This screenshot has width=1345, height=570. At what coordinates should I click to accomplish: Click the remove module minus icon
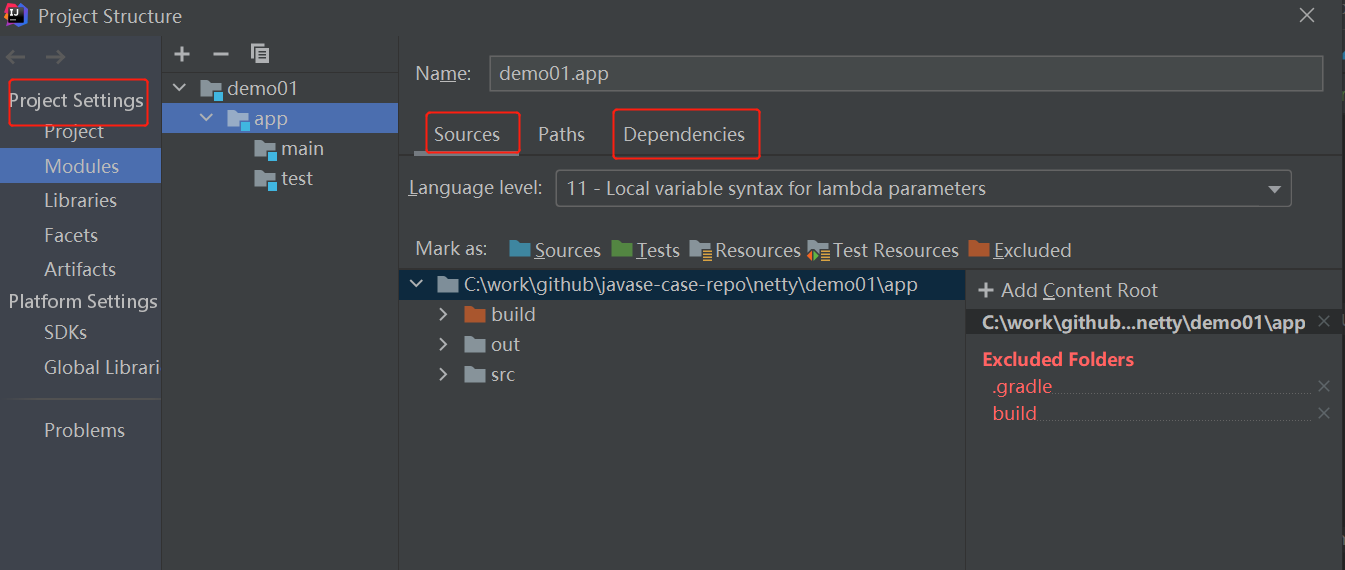tap(221, 54)
